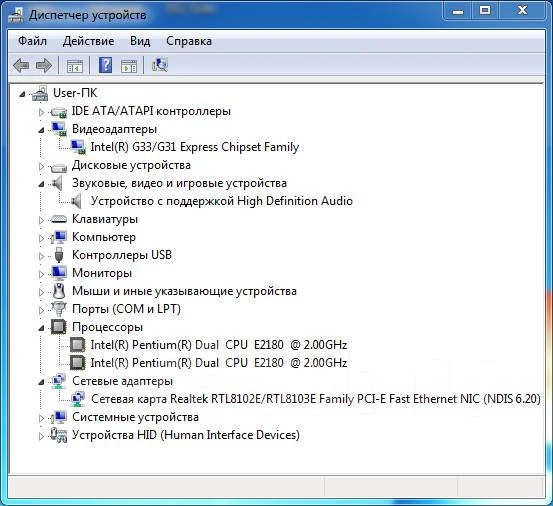This screenshot has width=553, height=506.
Task: Expand Мыши и иные указывающие устройства
Action: (x=41, y=292)
